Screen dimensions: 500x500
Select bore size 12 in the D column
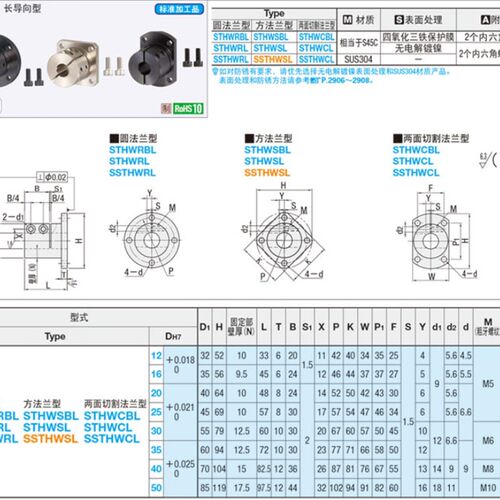(156, 356)
